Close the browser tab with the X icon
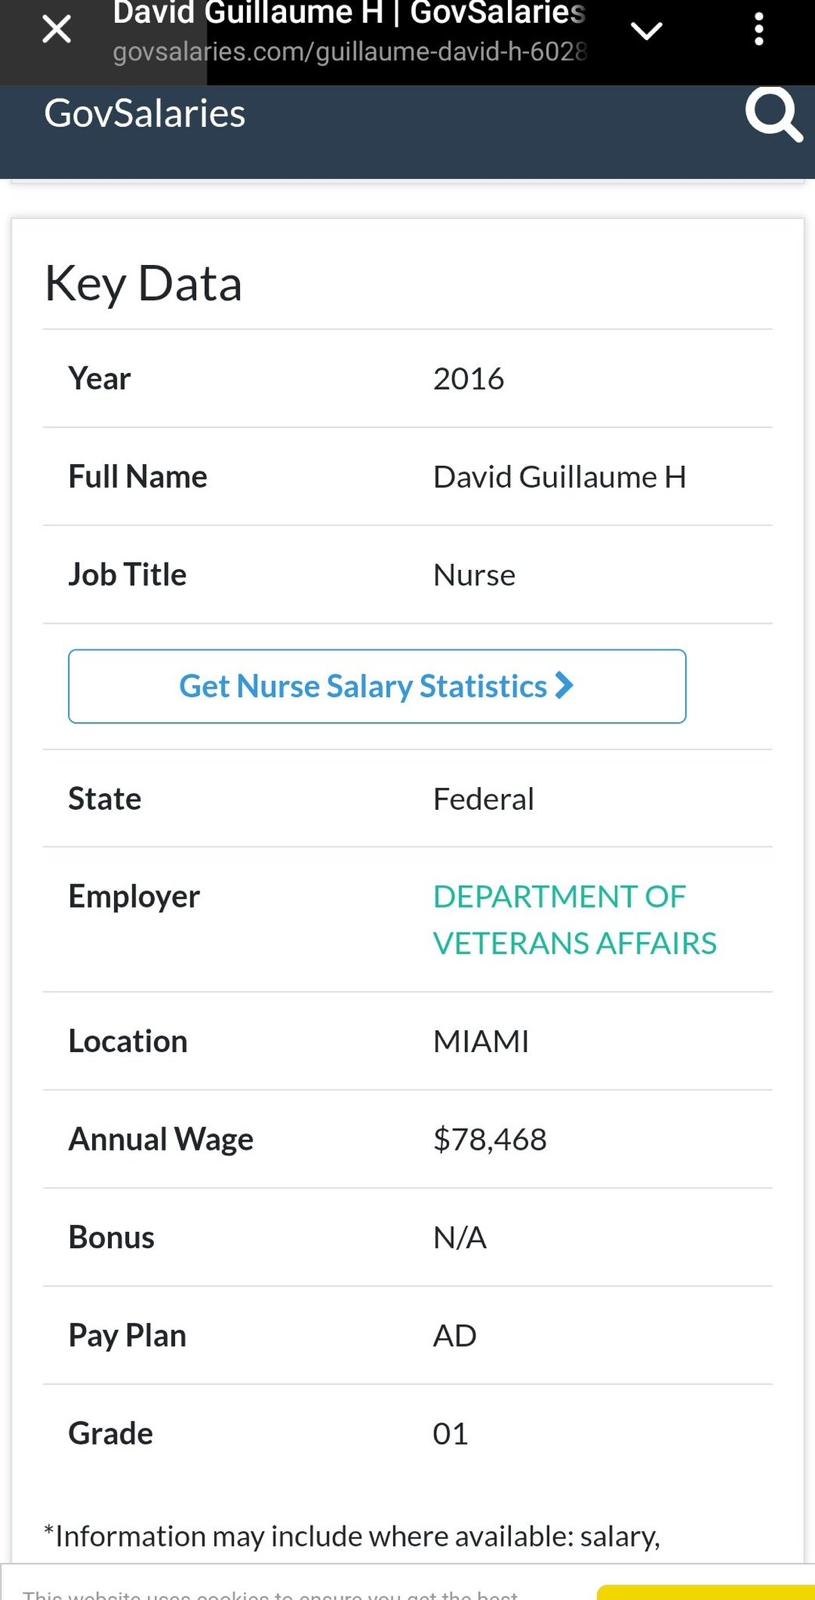 pyautogui.click(x=56, y=30)
